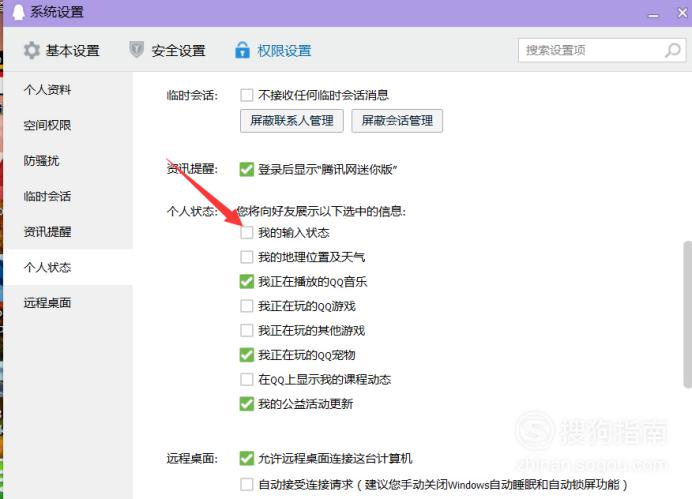Select 防骚扰 sidebar item

(x=41, y=161)
